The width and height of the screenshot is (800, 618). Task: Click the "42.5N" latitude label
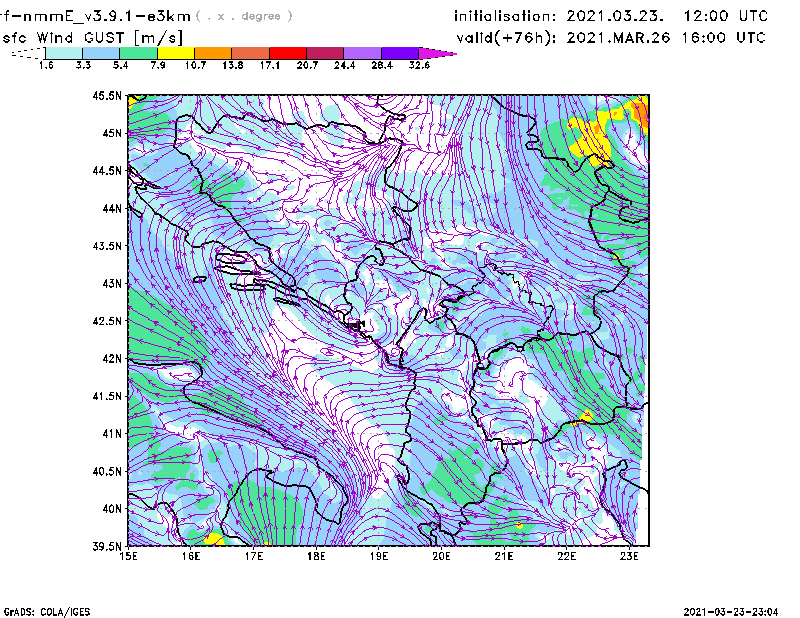[107, 321]
